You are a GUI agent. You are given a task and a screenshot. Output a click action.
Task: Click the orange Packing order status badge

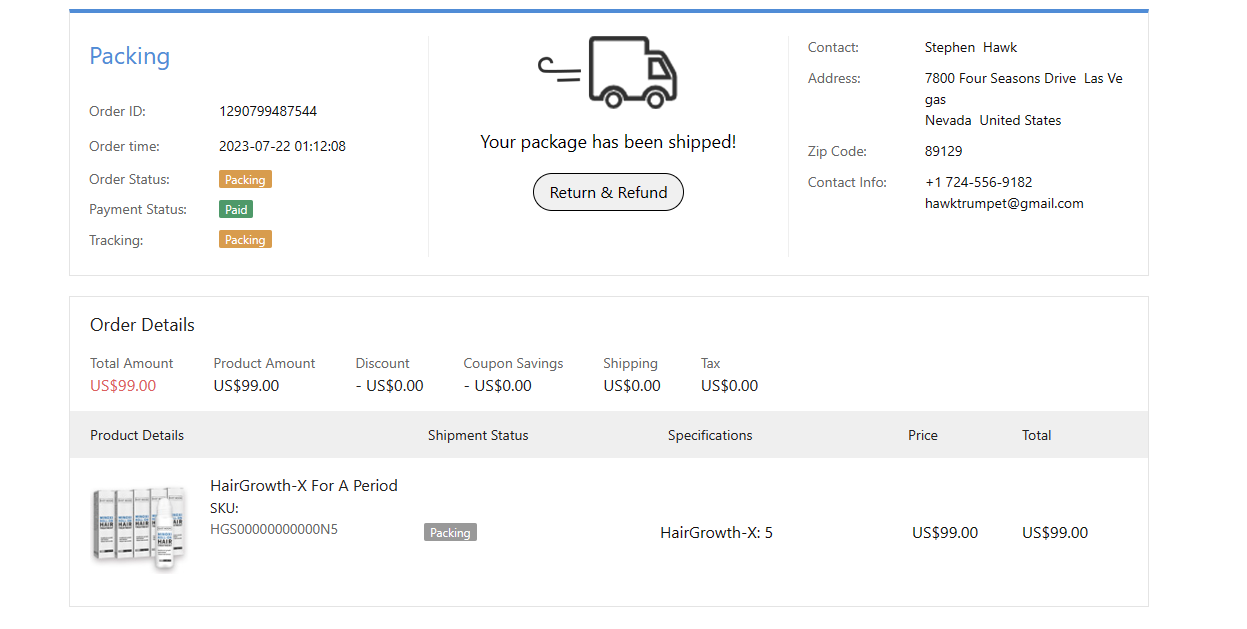click(245, 180)
